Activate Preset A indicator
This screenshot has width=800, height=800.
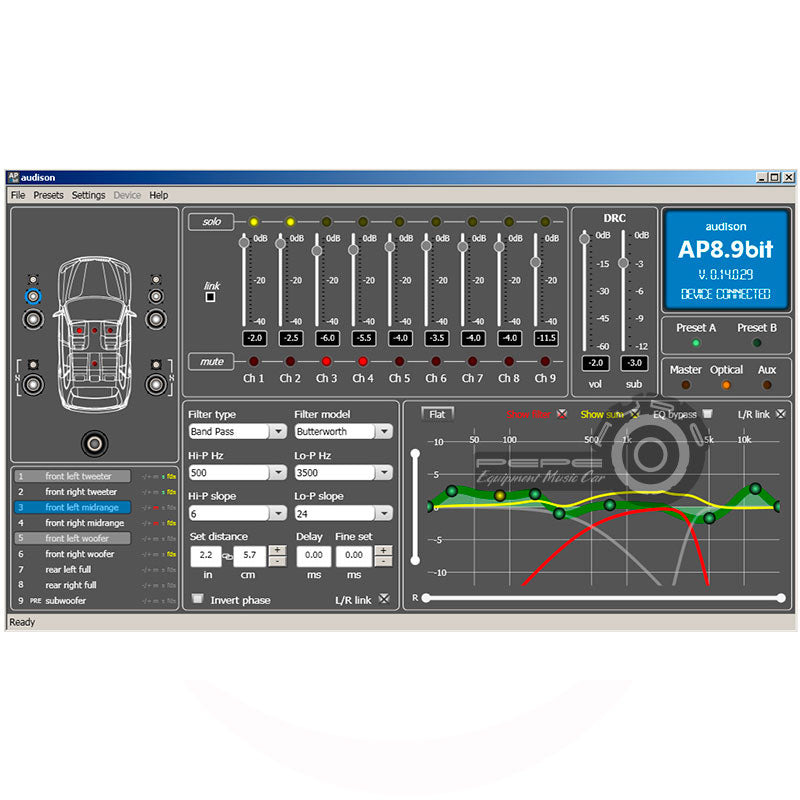pyautogui.click(x=696, y=343)
